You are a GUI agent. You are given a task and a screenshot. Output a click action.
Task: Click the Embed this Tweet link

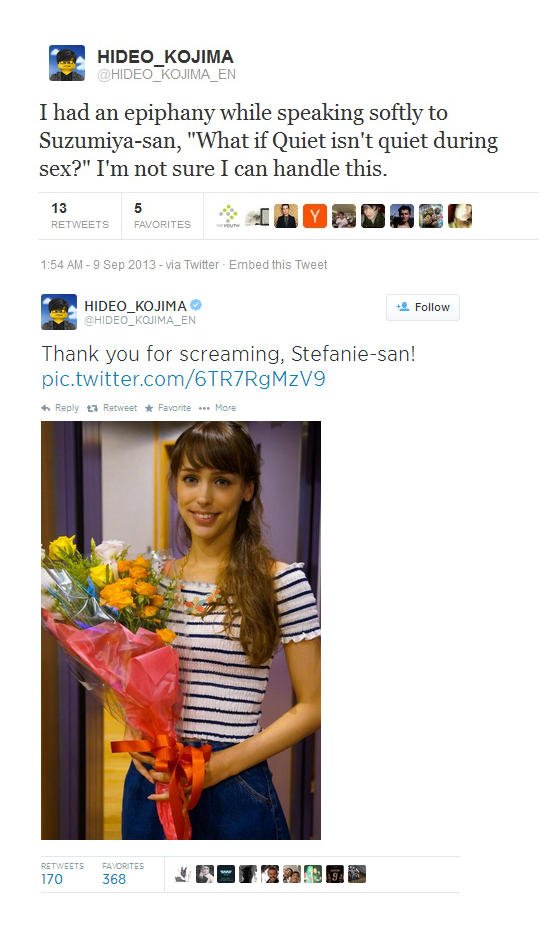click(278, 265)
